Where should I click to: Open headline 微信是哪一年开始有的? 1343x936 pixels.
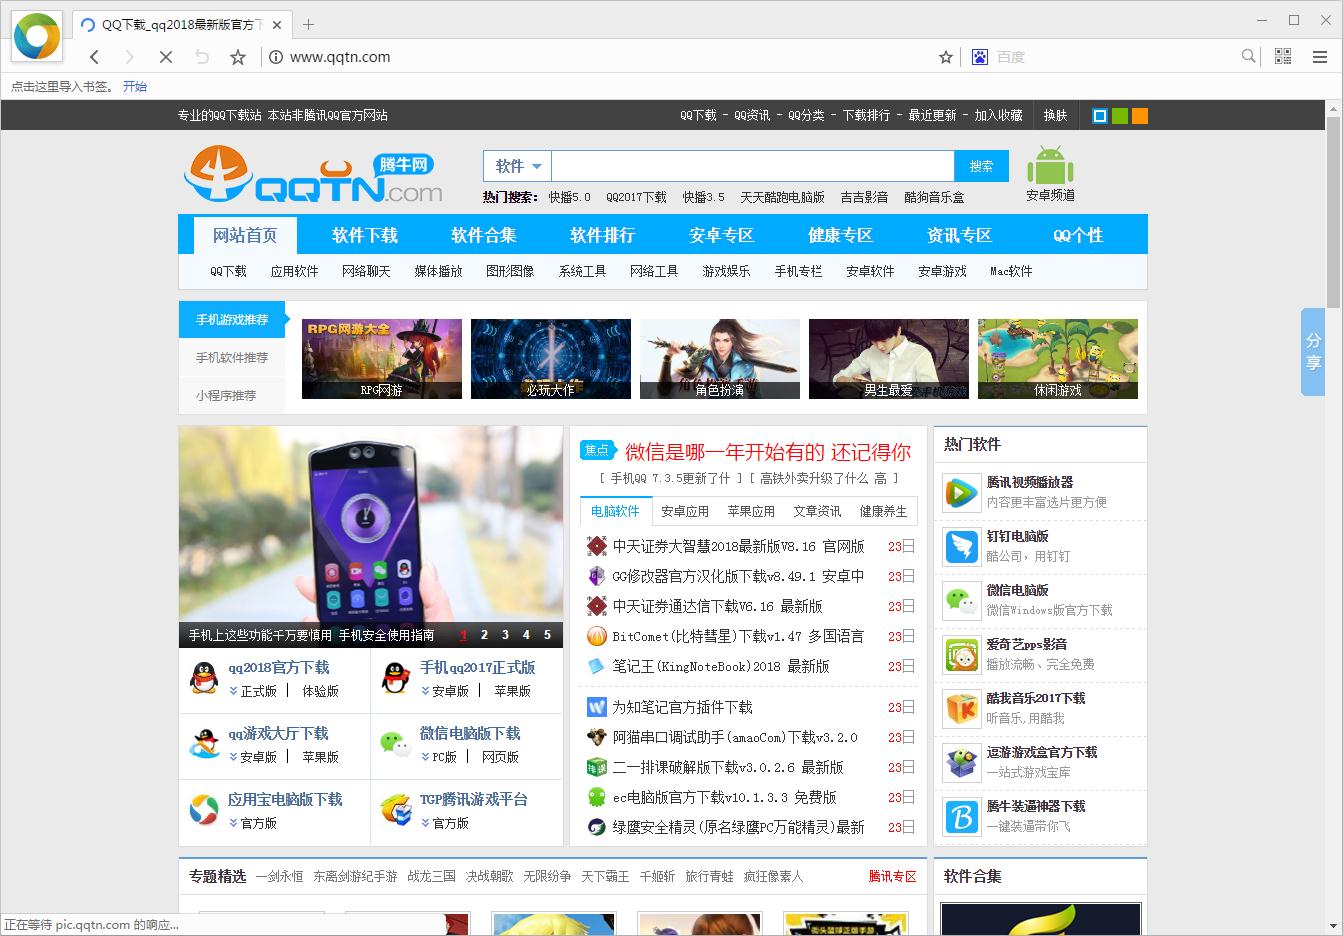coord(768,452)
